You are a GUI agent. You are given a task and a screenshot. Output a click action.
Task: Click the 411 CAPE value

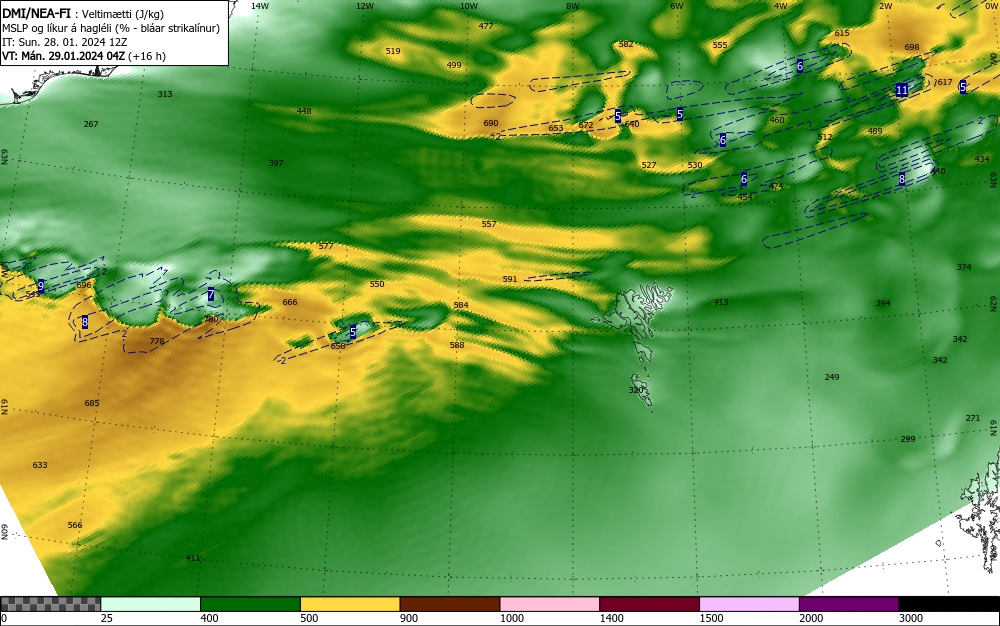[193, 558]
